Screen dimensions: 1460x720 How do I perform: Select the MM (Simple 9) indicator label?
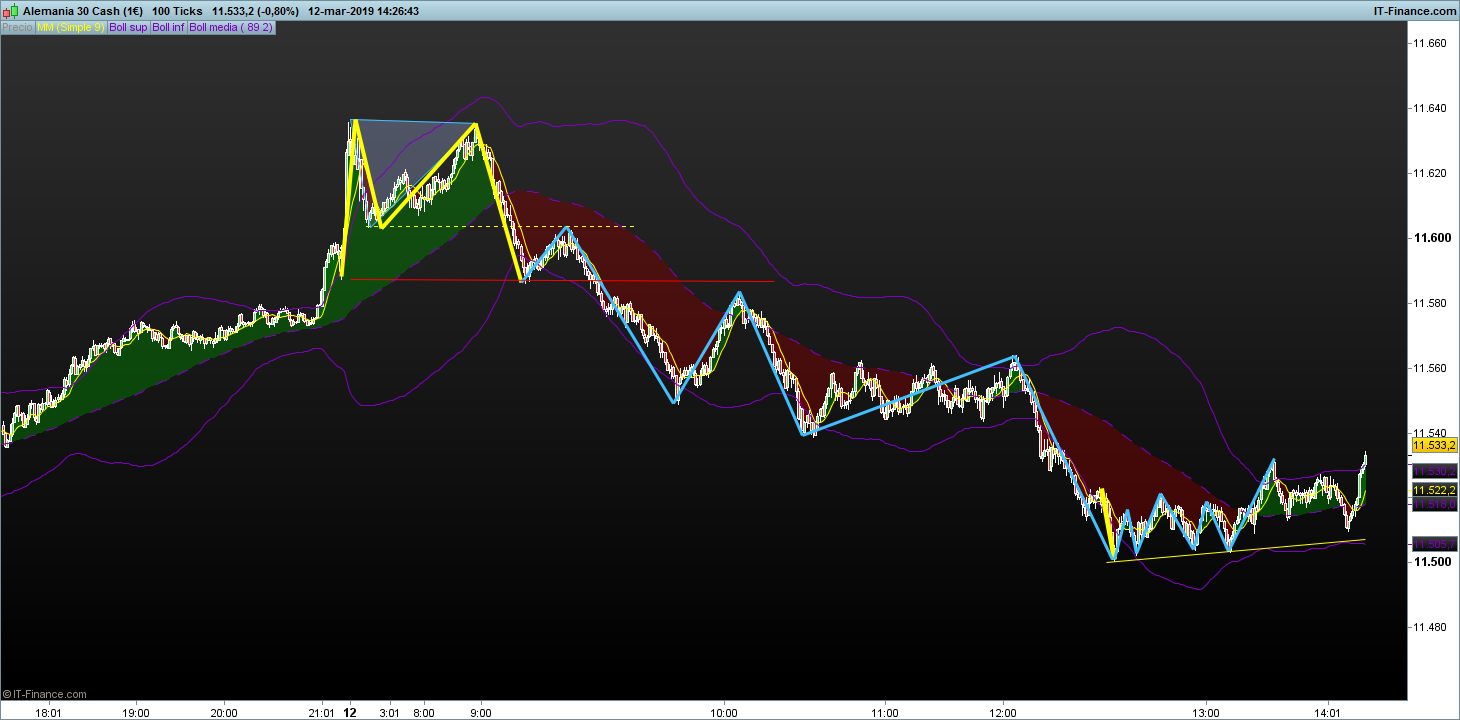[x=70, y=27]
